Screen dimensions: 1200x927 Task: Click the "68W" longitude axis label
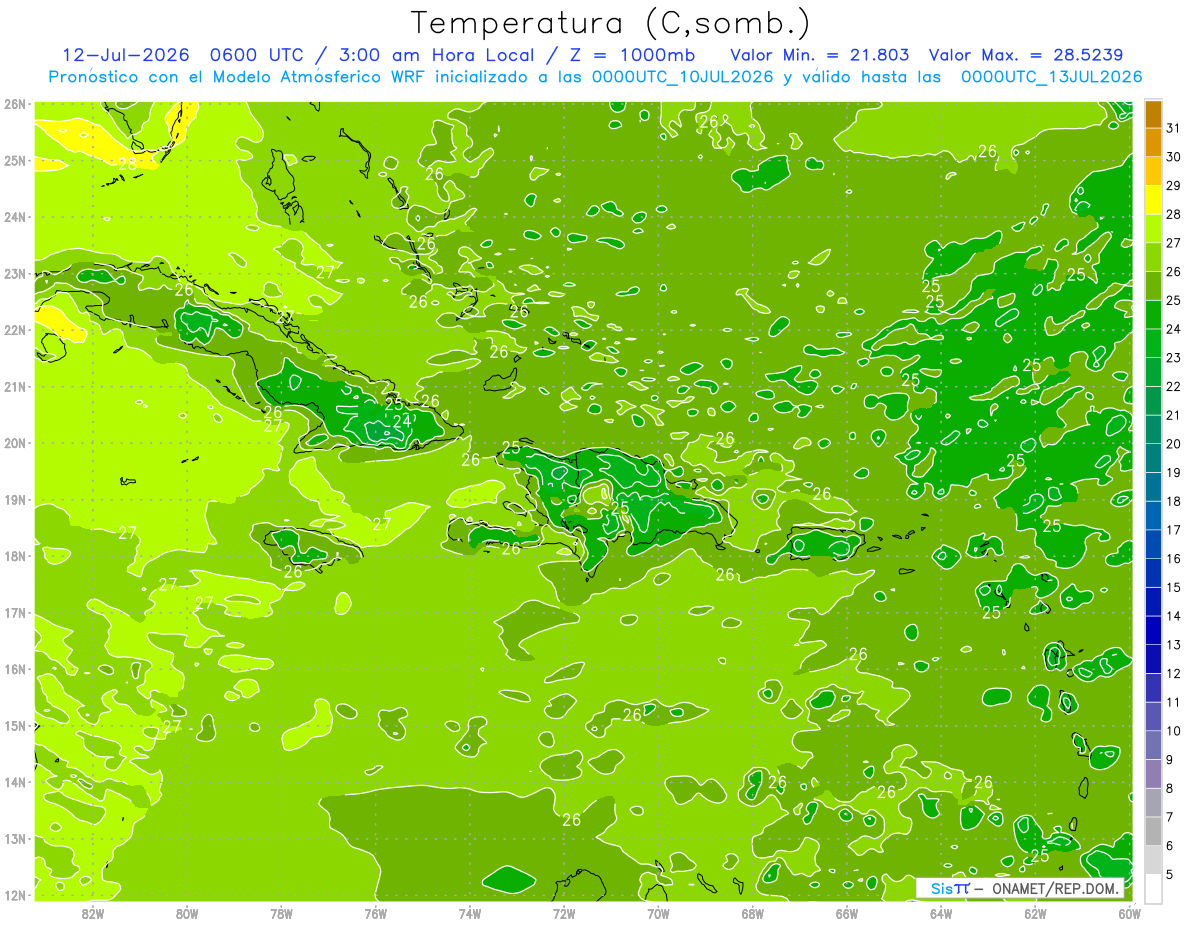752,913
